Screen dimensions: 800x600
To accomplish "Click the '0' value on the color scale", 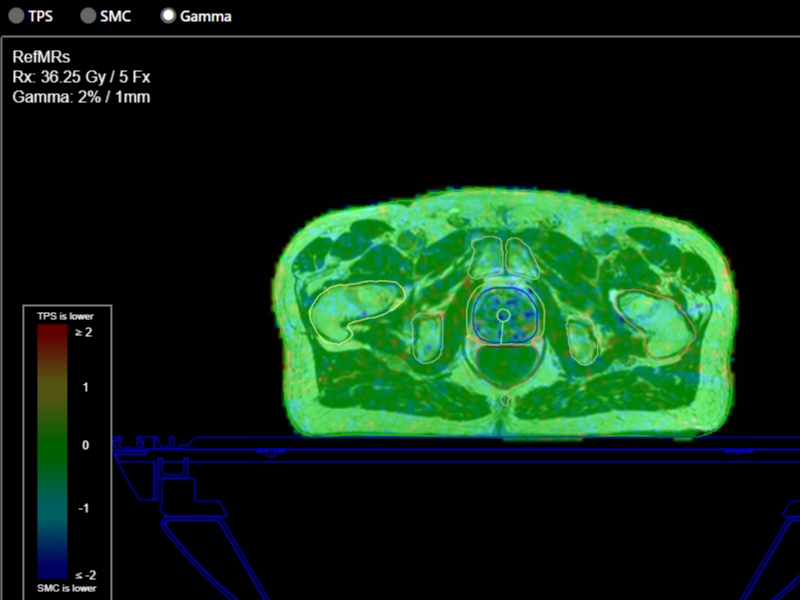I will 86,445.
